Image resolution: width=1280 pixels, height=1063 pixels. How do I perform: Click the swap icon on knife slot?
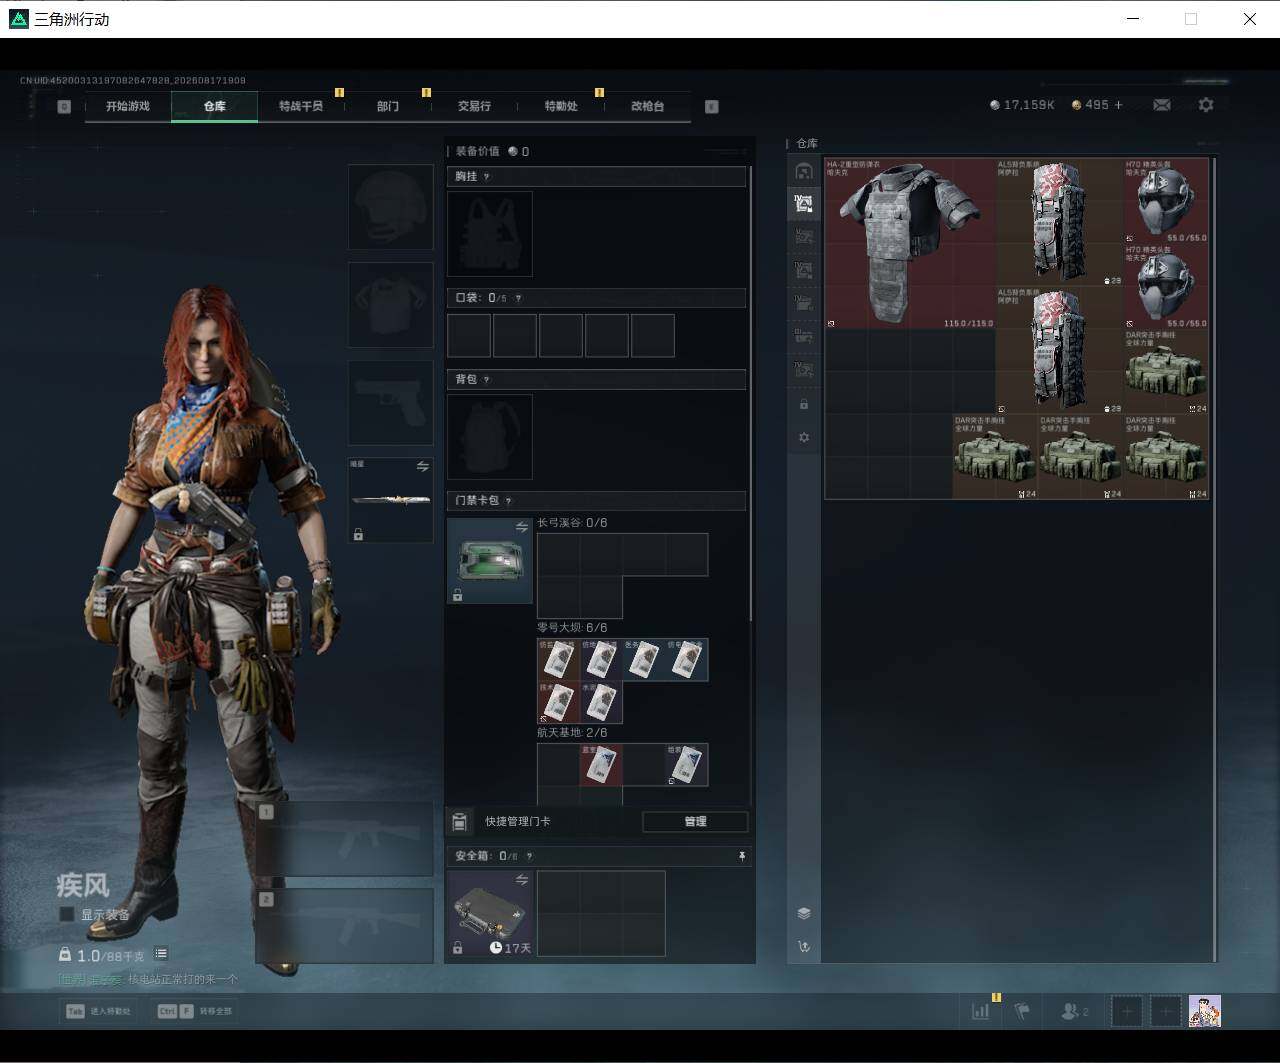click(x=422, y=467)
